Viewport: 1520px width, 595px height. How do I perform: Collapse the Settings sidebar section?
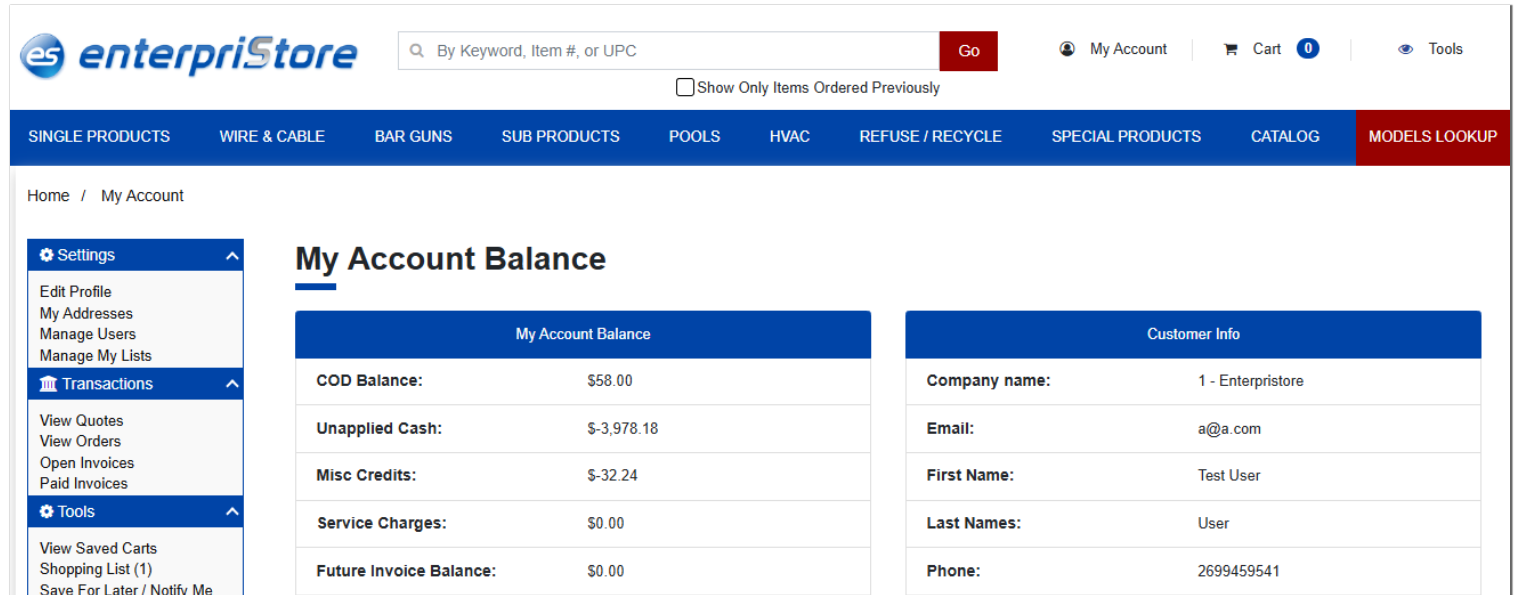[232, 256]
